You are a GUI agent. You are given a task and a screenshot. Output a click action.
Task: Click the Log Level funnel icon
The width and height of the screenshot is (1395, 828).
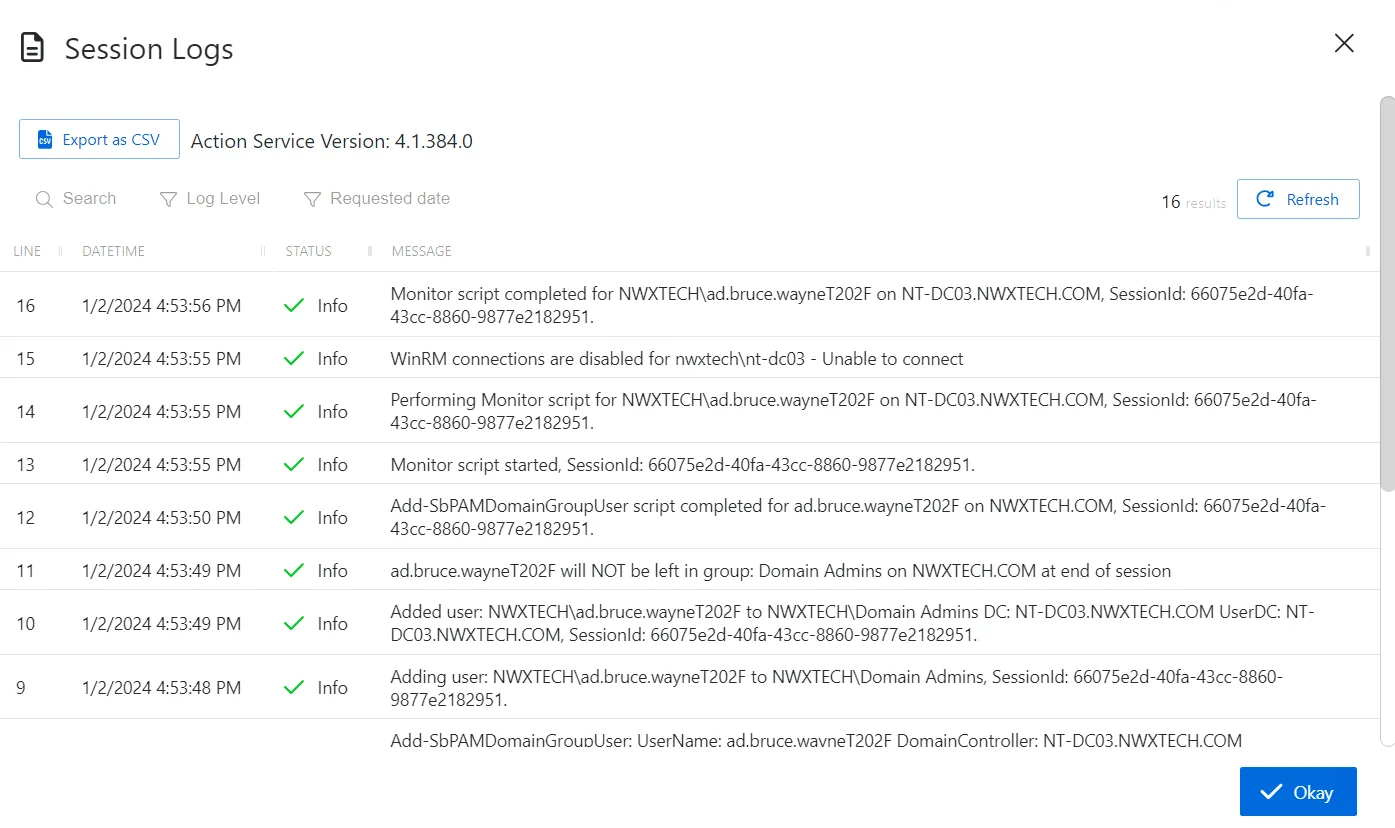pos(168,200)
